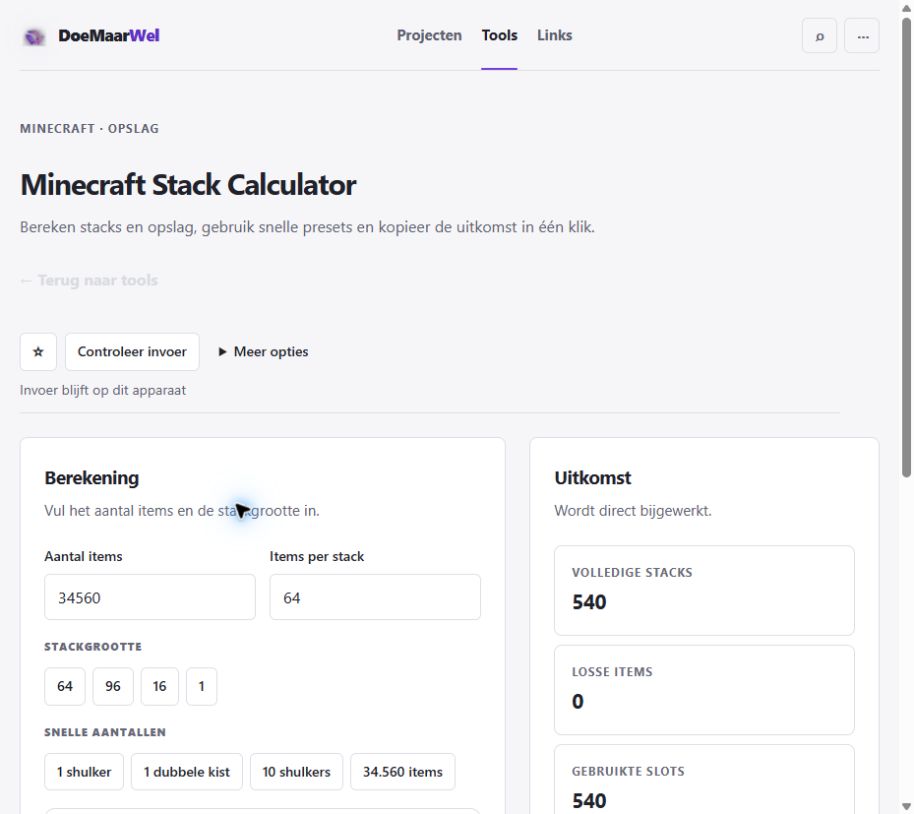
Task: Click Controleer invoer button
Action: click(132, 352)
